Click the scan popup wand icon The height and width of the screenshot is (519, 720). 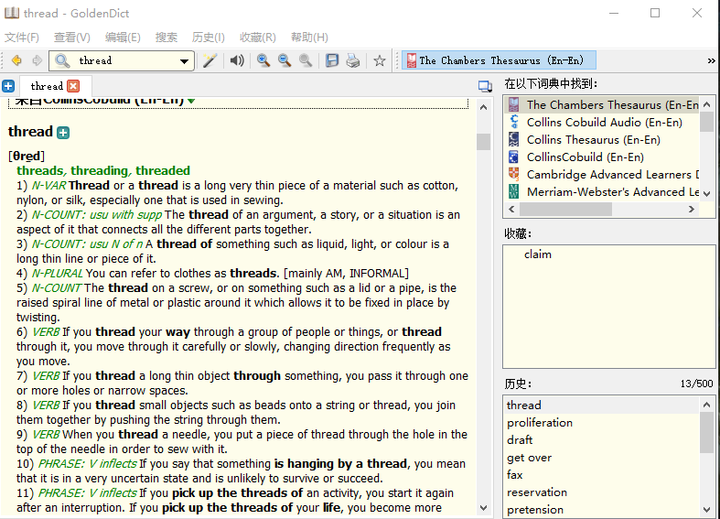[210, 61]
